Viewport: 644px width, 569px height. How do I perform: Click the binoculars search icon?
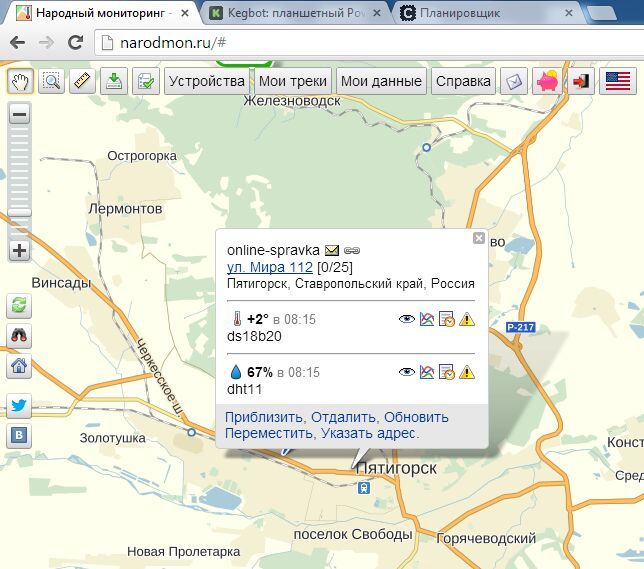[19, 336]
